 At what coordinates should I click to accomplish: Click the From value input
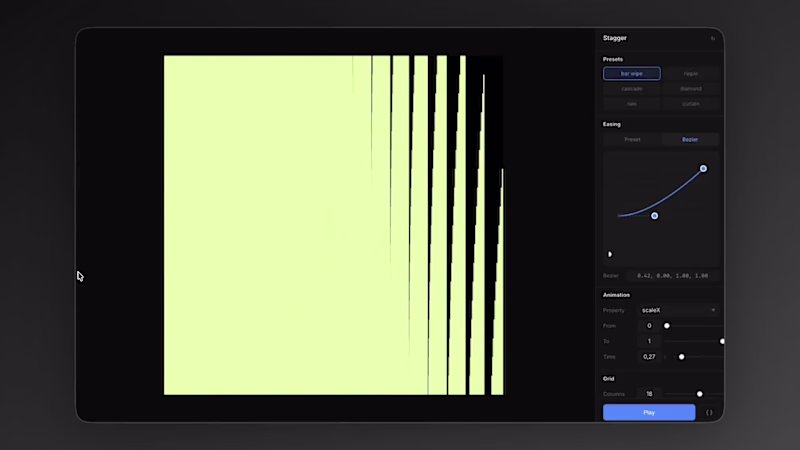point(649,326)
